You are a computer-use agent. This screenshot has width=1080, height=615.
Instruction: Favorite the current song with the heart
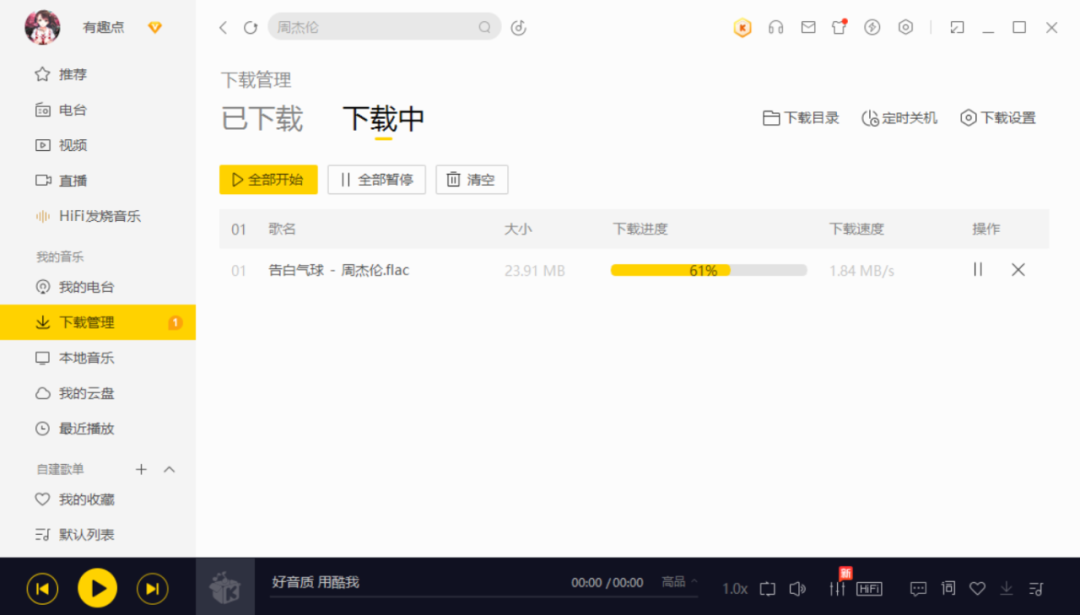[x=977, y=588]
